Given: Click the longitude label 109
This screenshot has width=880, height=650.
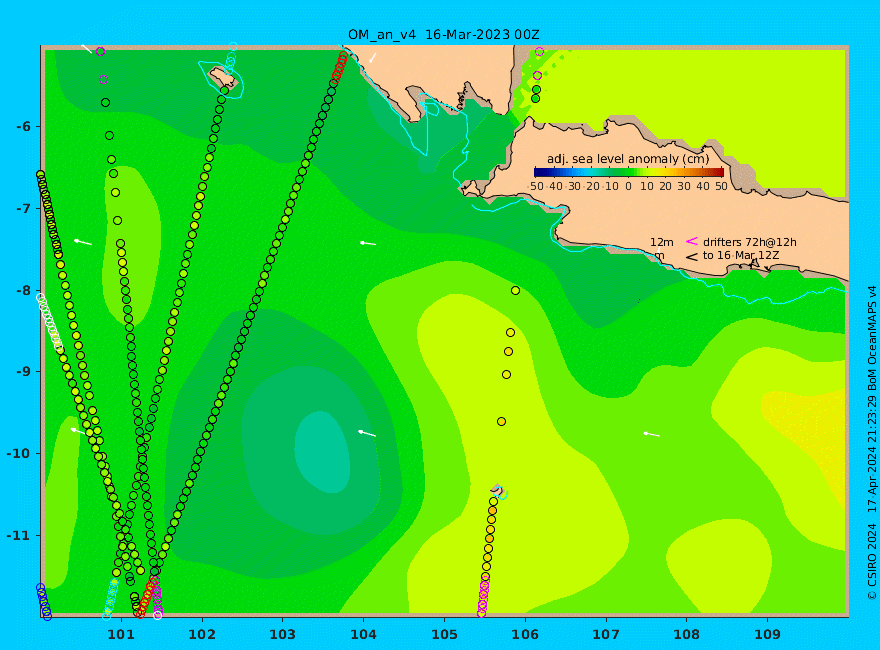Looking at the screenshot, I should pyautogui.click(x=767, y=635).
